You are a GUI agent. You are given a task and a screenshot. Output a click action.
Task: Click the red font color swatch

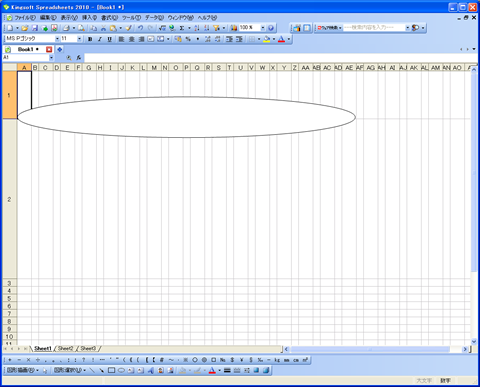click(x=281, y=39)
